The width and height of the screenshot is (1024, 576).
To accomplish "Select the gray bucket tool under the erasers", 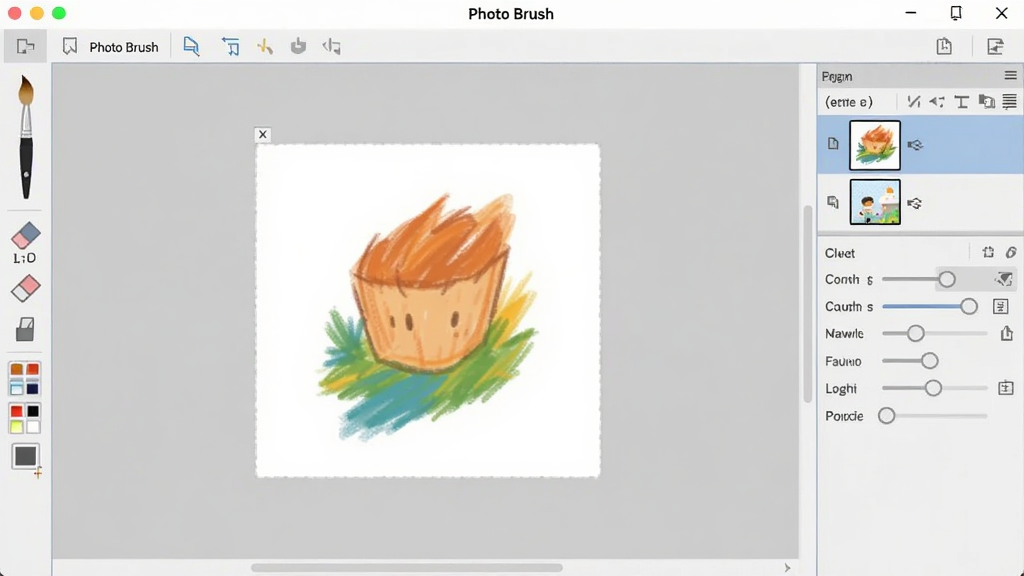I will coord(25,329).
